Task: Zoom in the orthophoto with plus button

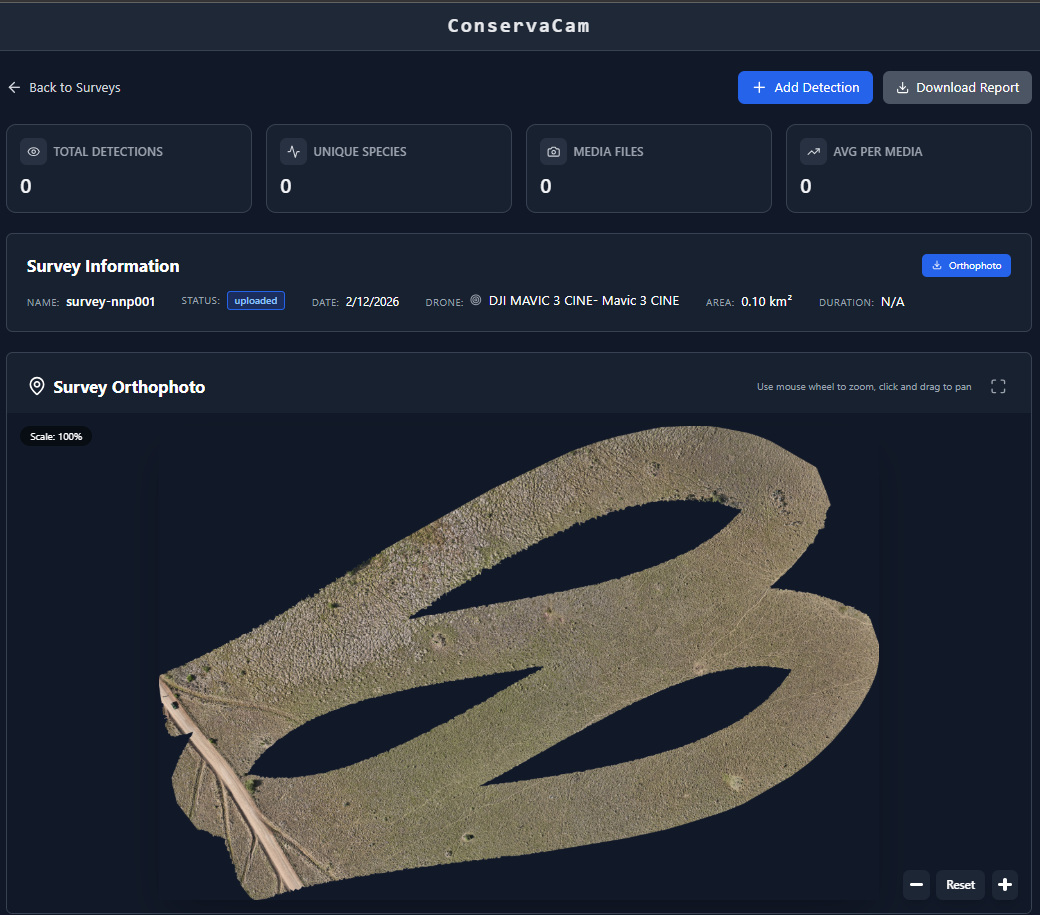Action: pos(1005,885)
